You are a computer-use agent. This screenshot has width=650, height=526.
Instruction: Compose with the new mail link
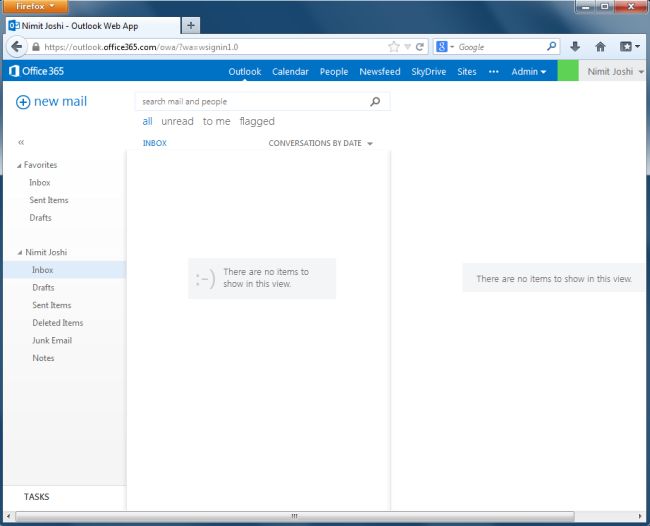61,102
